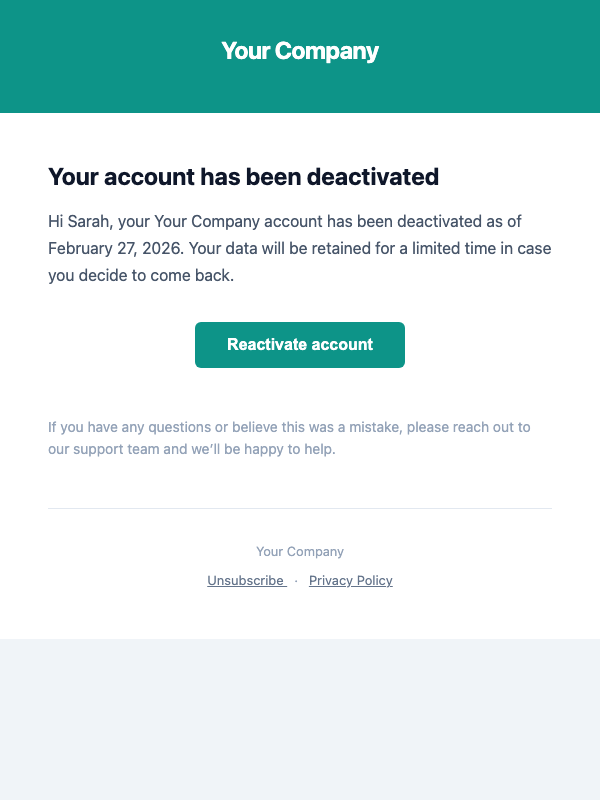Click the Your Company header logo text
Screen dimensions: 600x800
pos(300,50)
